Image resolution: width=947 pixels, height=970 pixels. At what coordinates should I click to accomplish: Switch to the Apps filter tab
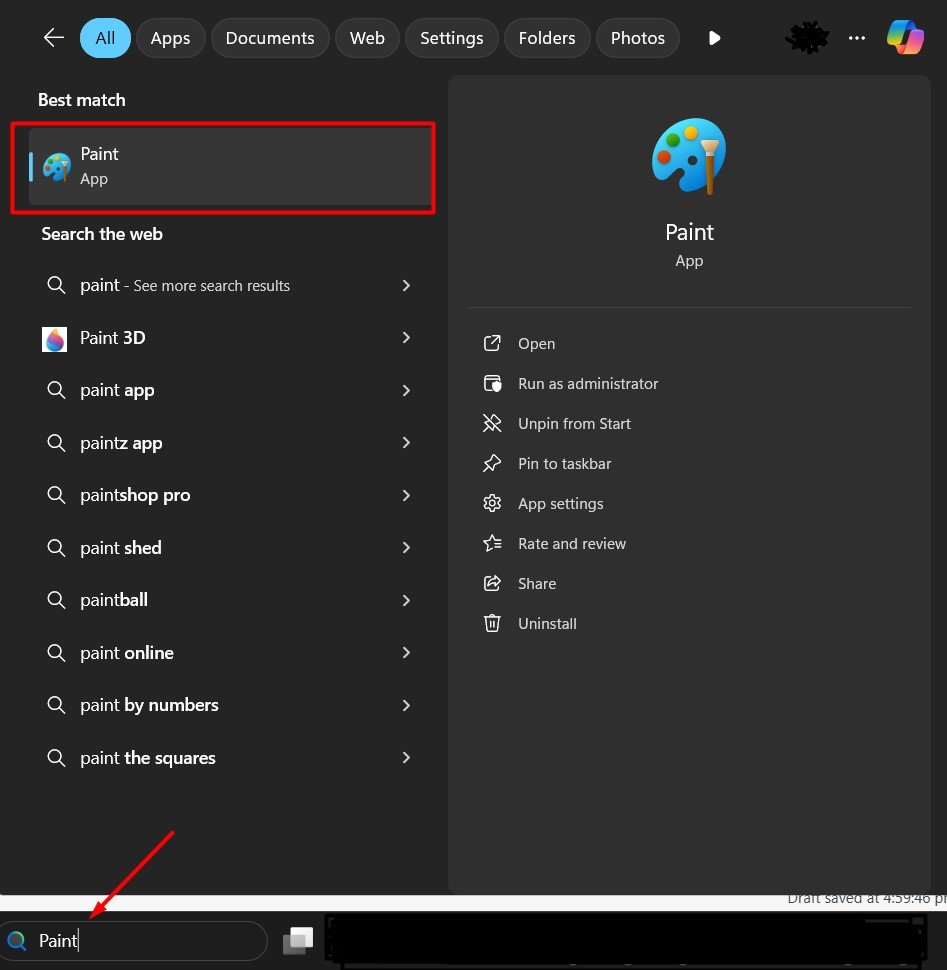170,38
